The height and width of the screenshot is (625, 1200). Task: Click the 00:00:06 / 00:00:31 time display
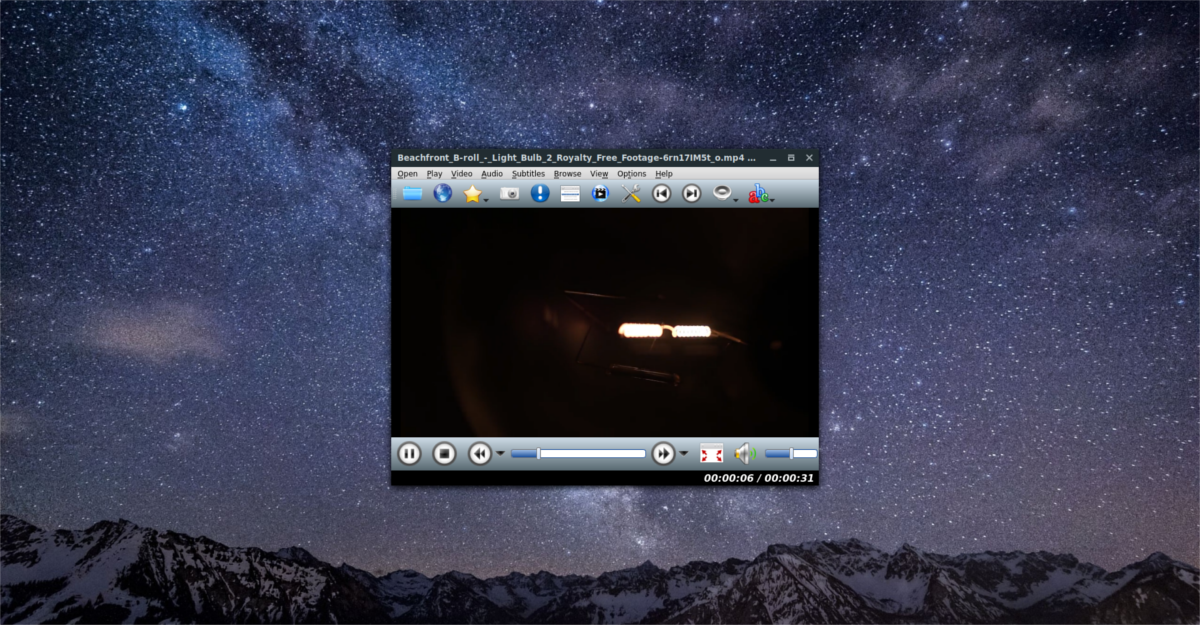tap(759, 478)
